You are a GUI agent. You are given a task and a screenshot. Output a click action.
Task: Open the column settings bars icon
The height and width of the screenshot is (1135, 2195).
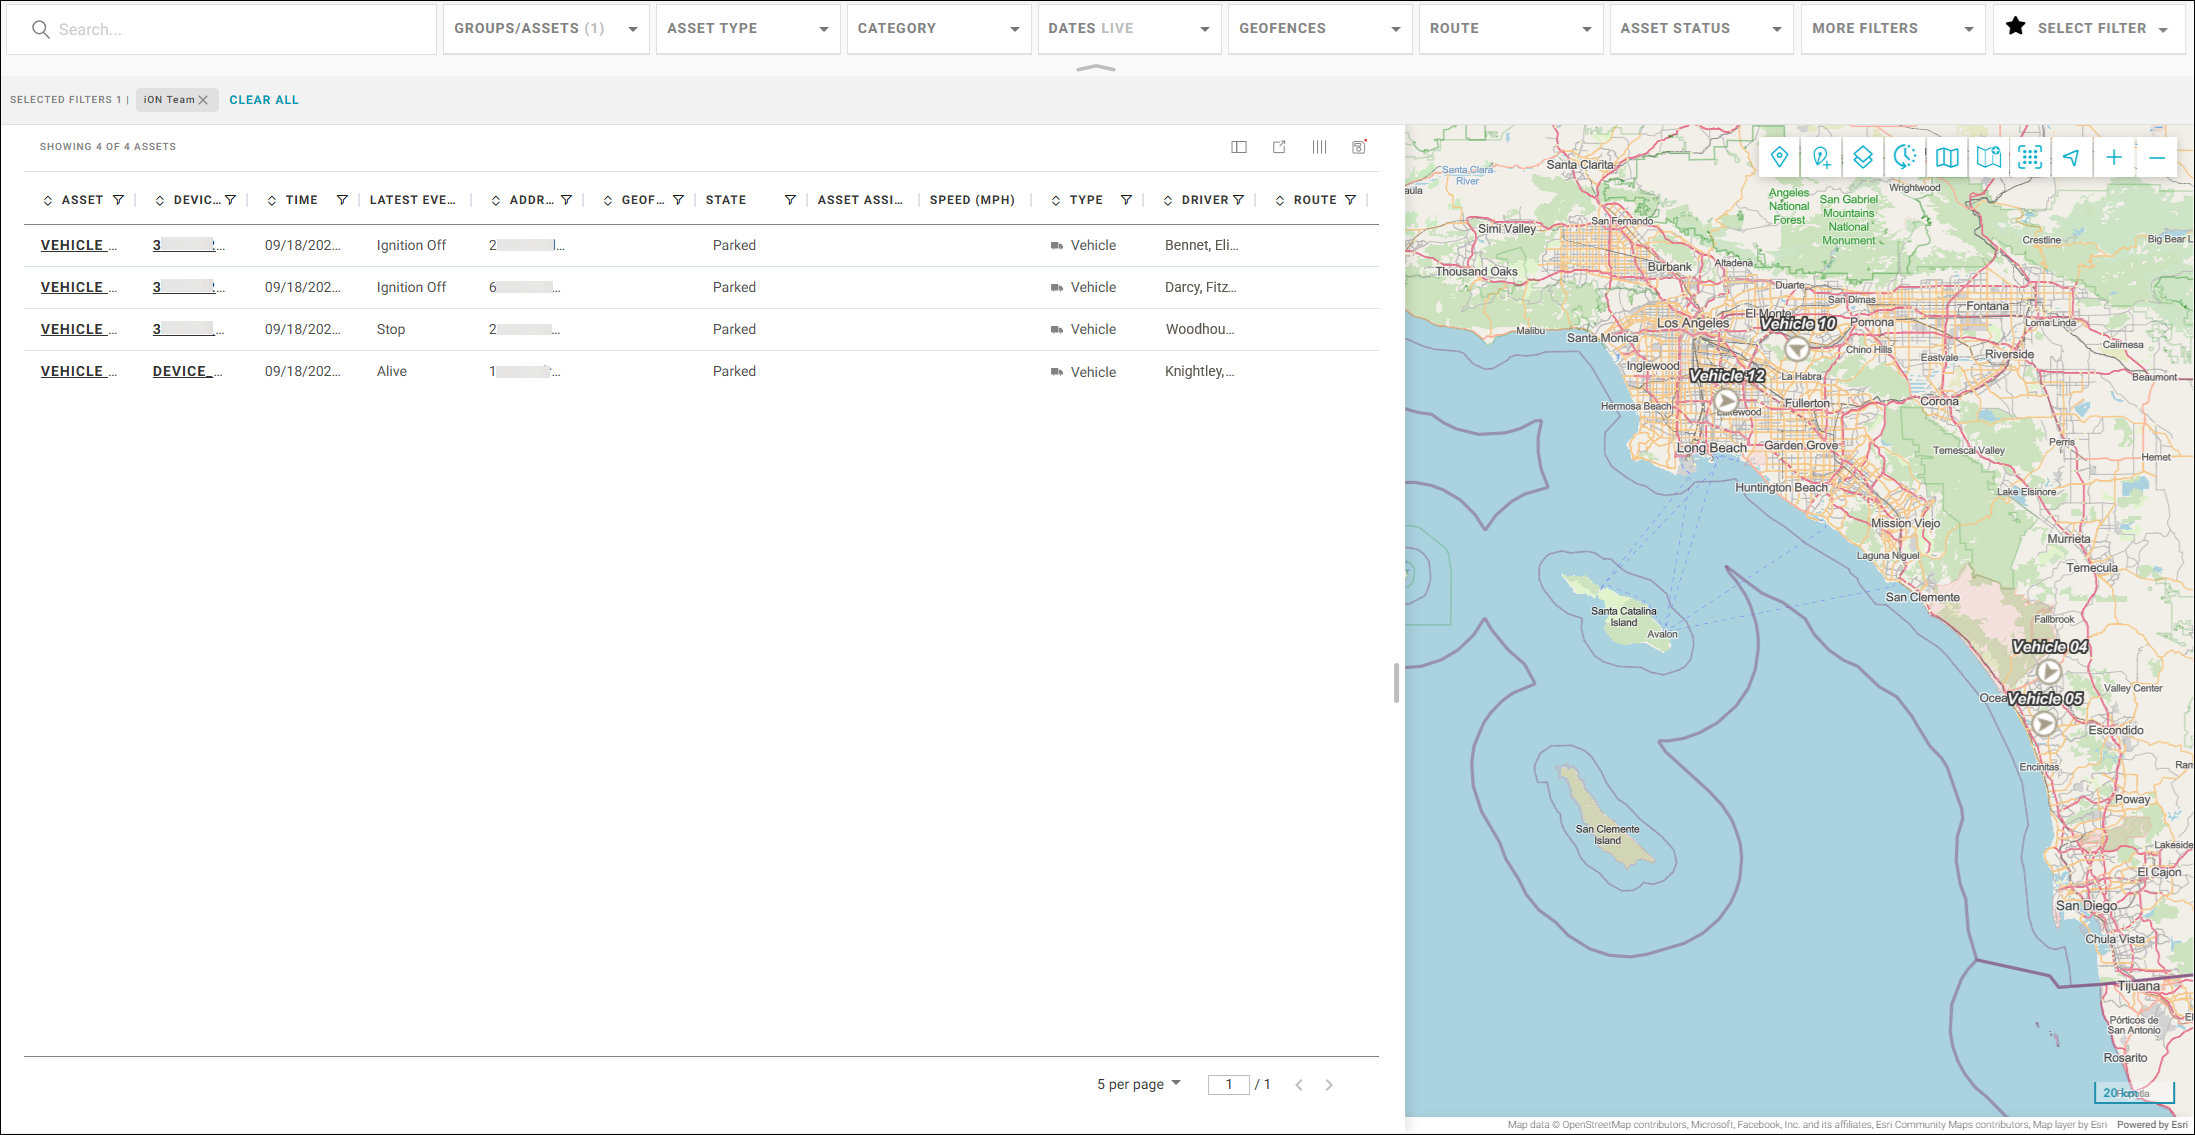(1319, 147)
